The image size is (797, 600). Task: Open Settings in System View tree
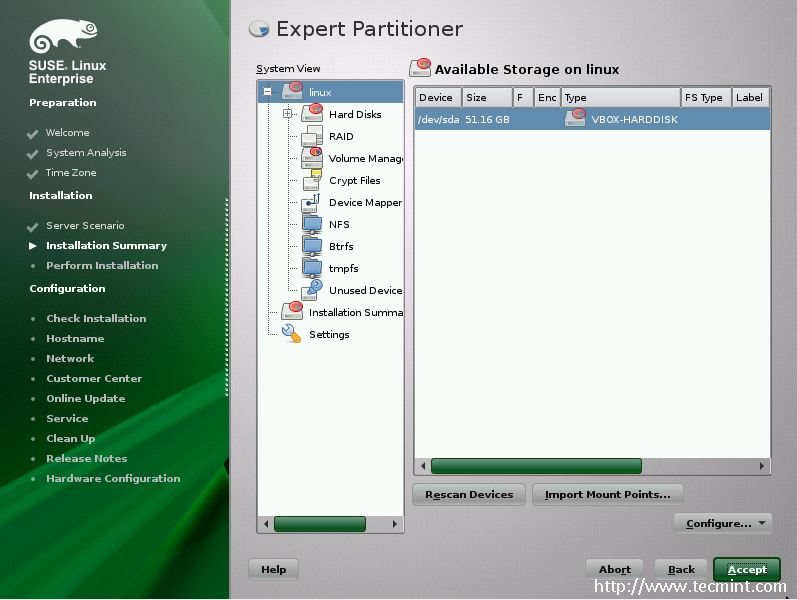pos(329,335)
